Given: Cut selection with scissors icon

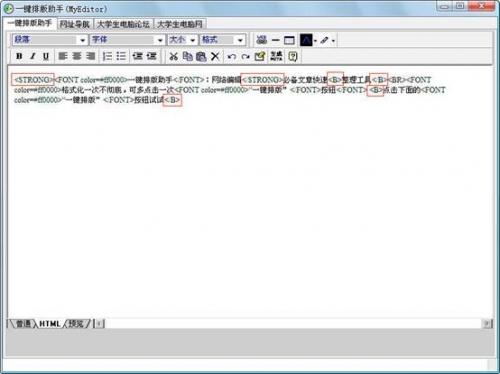Looking at the screenshot, I should point(173,56).
